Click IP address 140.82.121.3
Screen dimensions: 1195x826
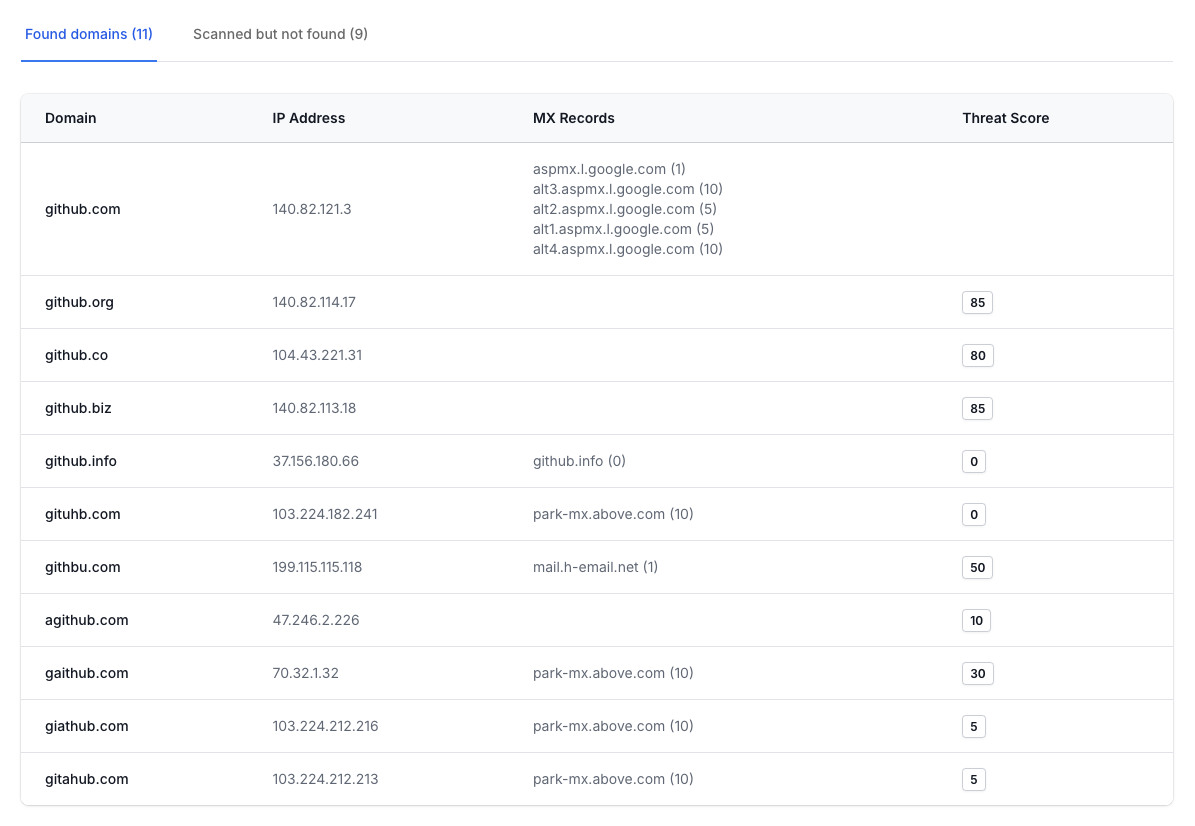[x=312, y=209]
